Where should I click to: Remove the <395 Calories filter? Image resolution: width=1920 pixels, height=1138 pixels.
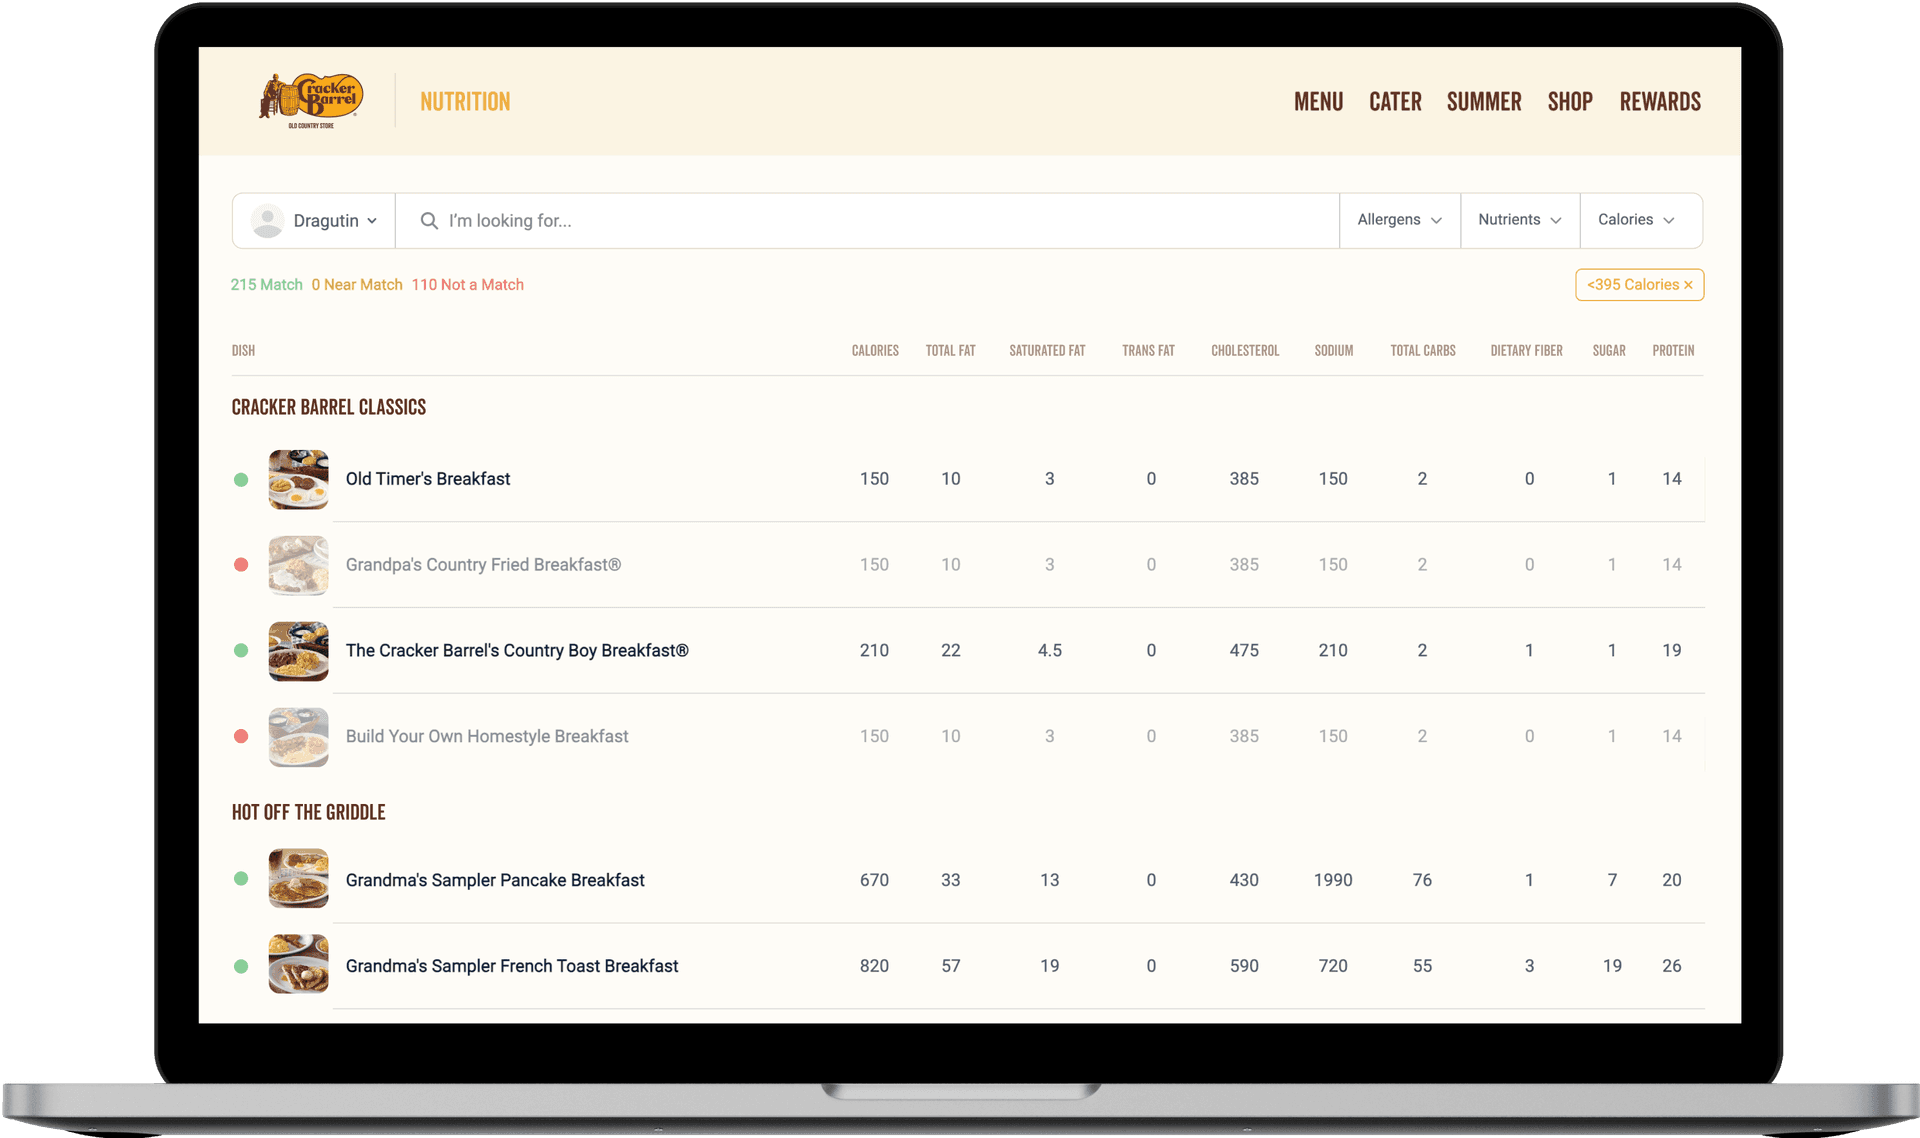(1687, 284)
